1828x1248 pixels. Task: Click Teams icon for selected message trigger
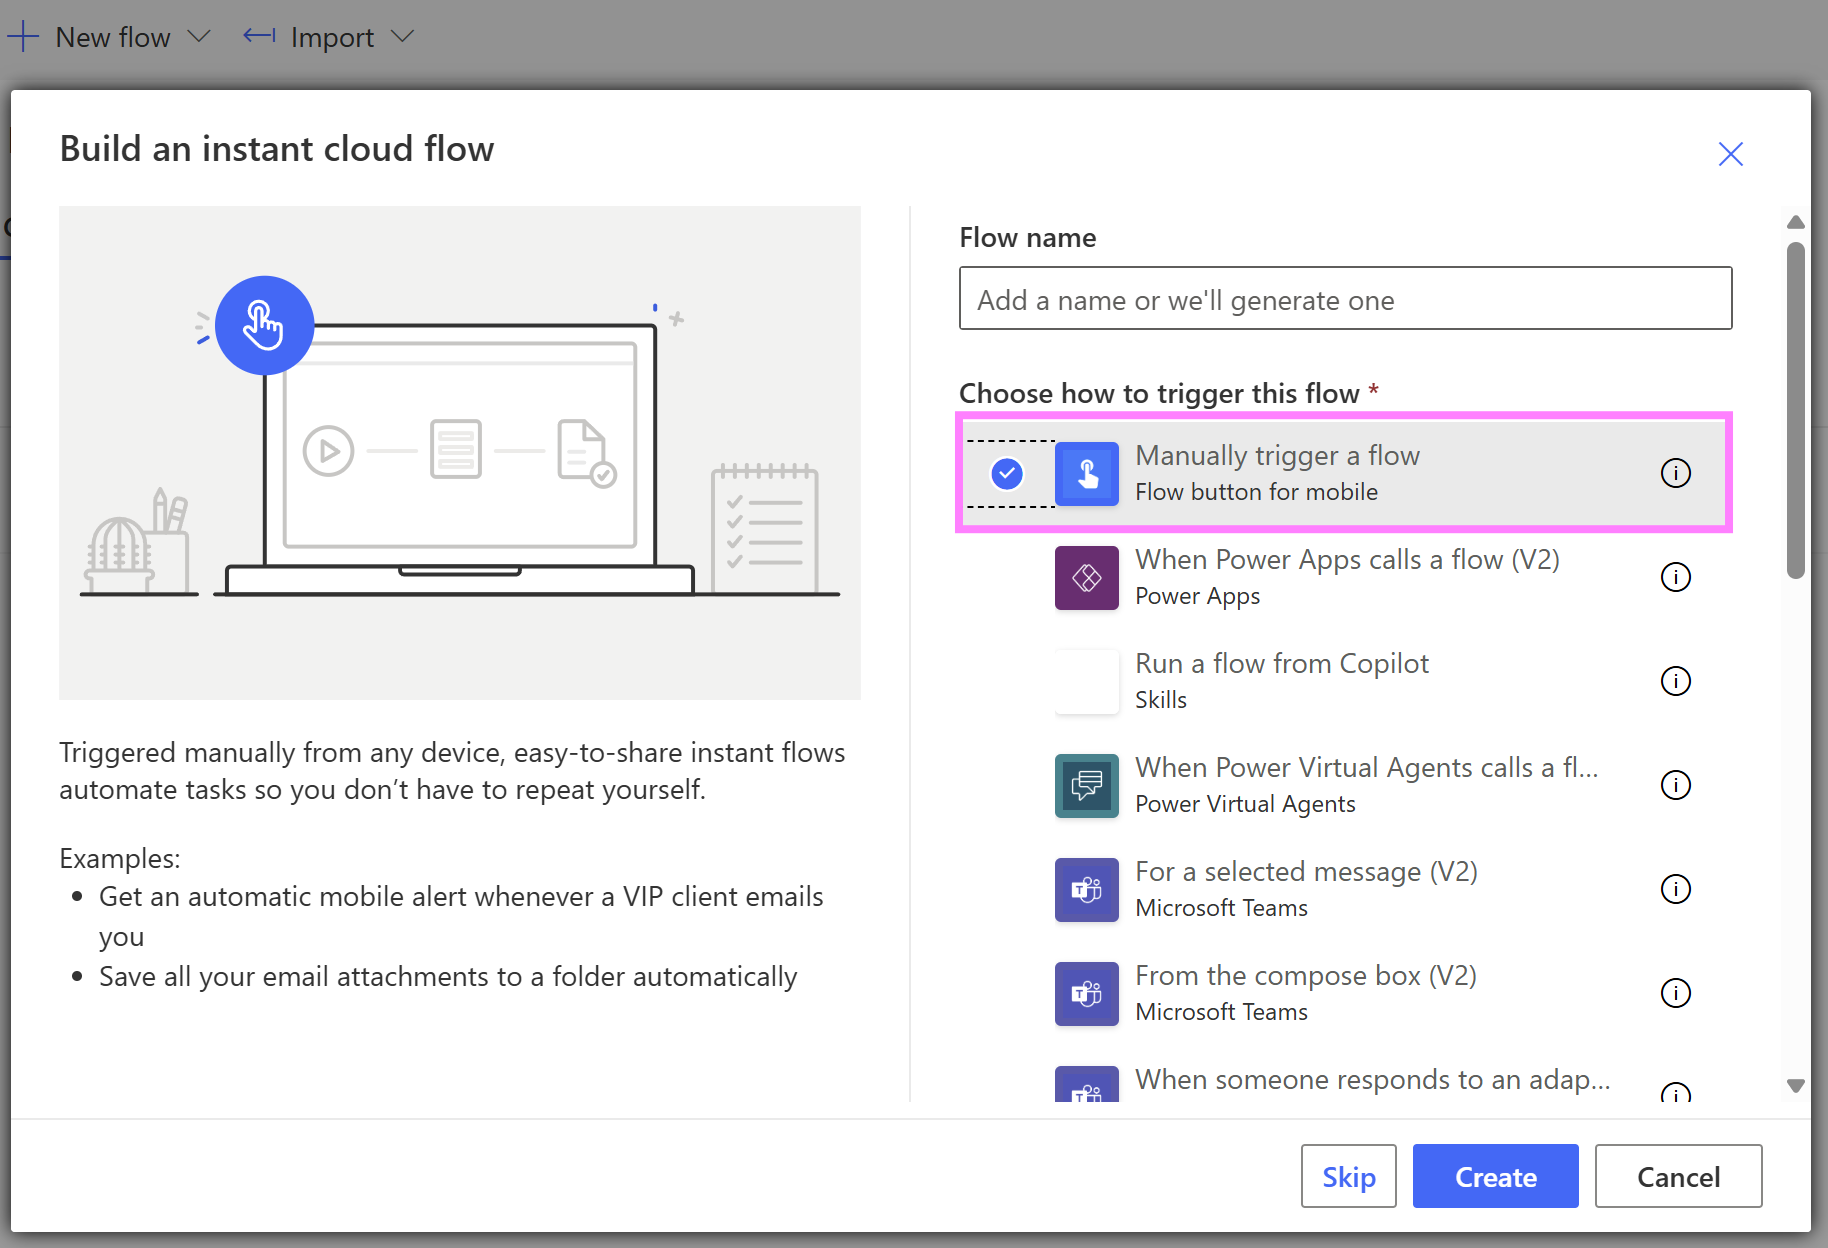pyautogui.click(x=1087, y=889)
